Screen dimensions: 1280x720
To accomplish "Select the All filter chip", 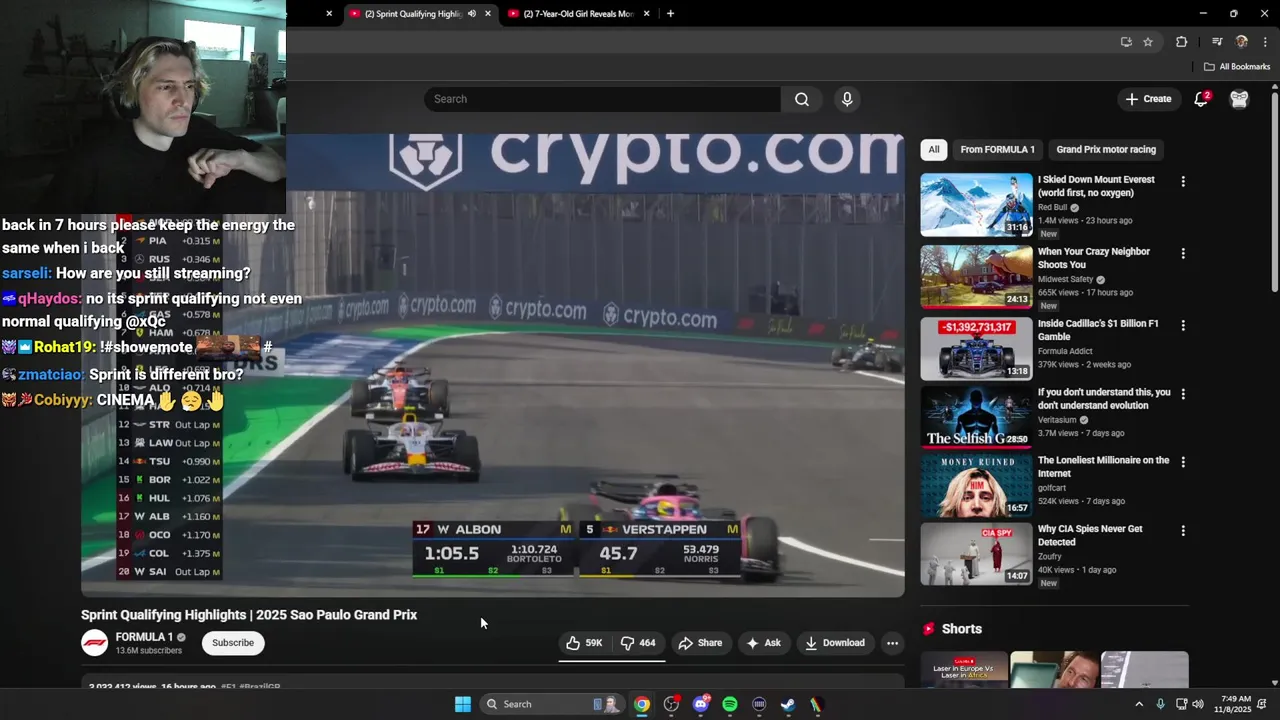I will [x=934, y=150].
